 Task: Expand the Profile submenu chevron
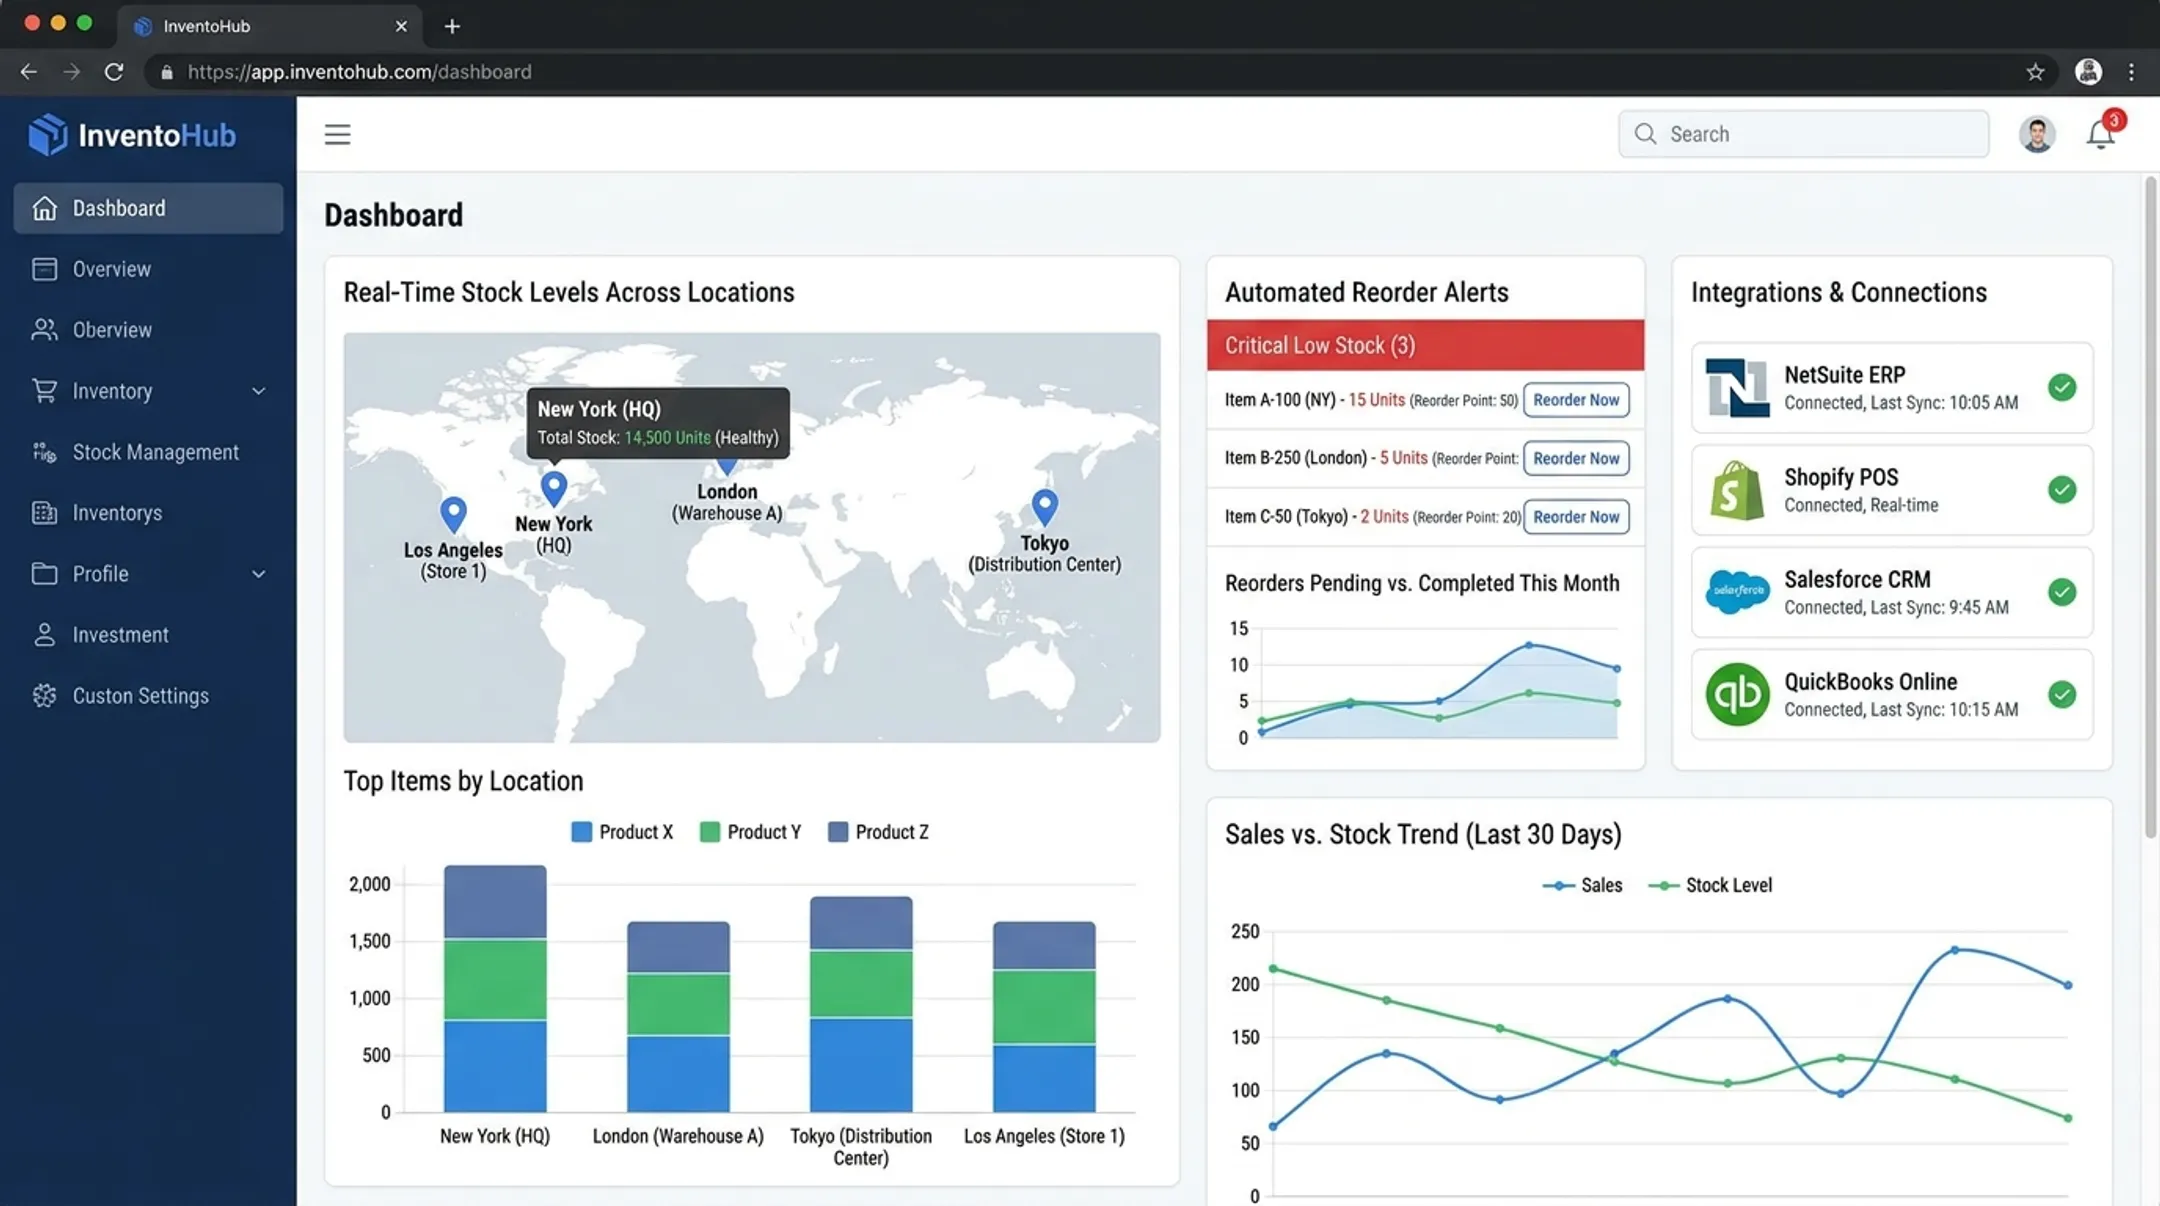(259, 574)
